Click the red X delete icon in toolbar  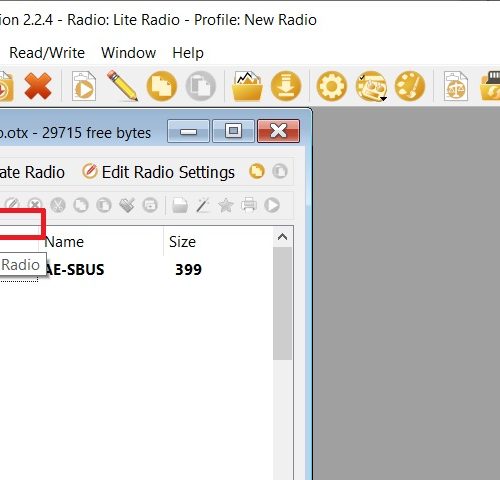38,86
